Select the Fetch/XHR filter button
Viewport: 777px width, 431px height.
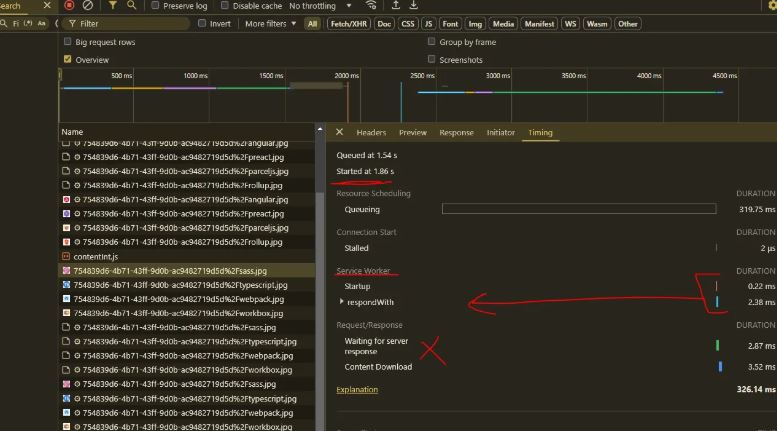tap(348, 24)
